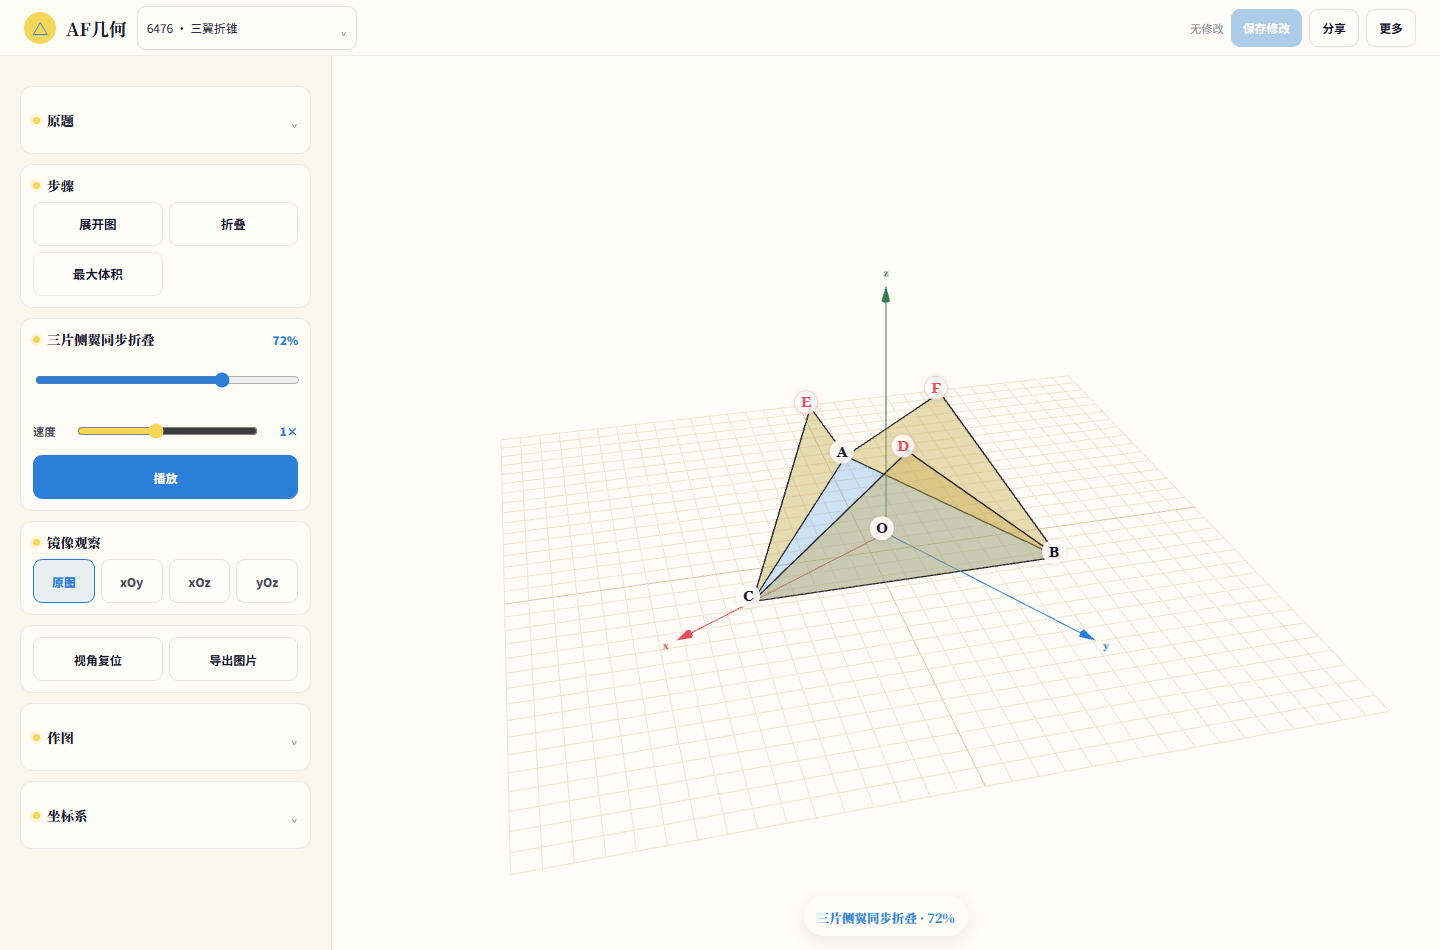Click the AF几何 triangle logo icon
Image resolution: width=1440 pixels, height=950 pixels.
pyautogui.click(x=40, y=28)
